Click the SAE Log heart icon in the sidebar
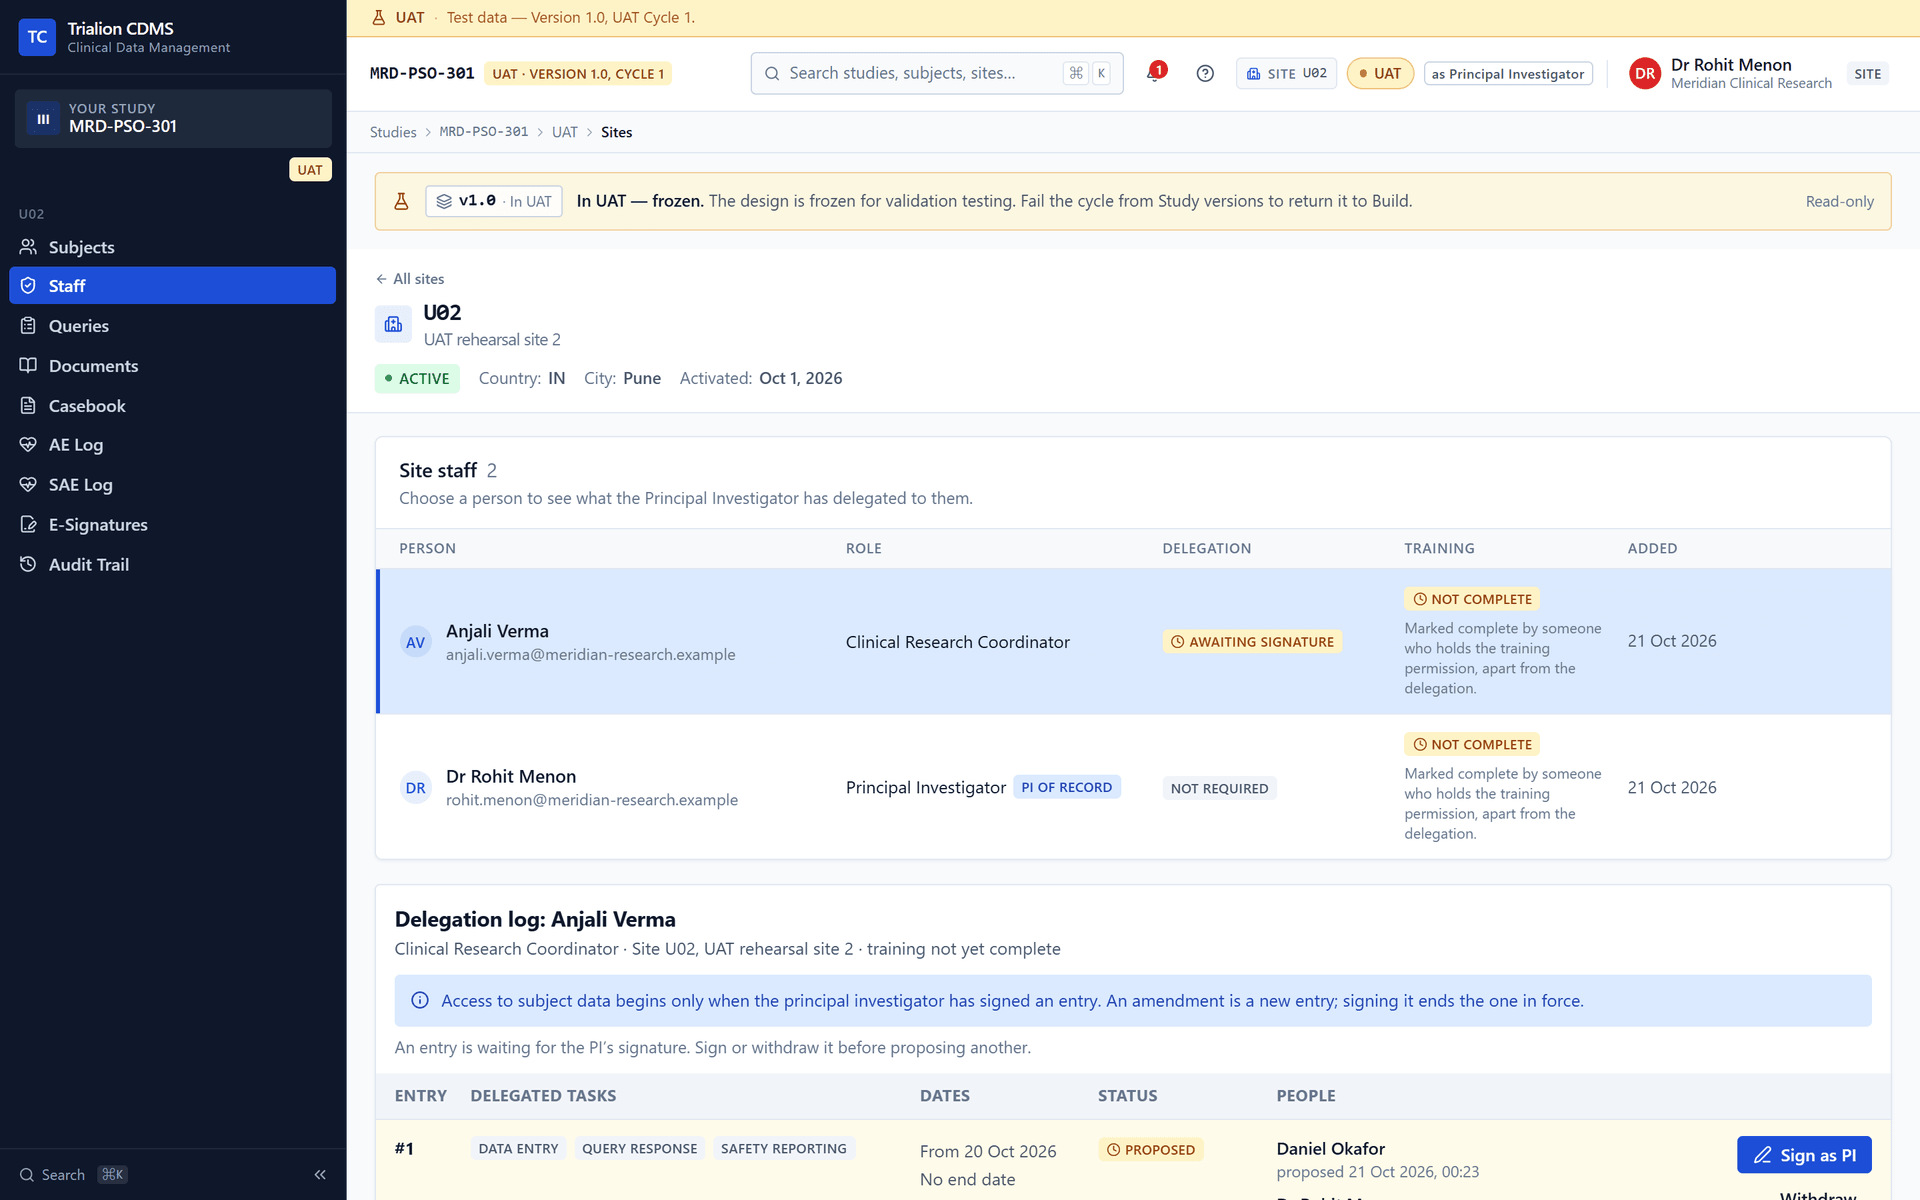Image resolution: width=1920 pixels, height=1200 pixels. [x=28, y=485]
